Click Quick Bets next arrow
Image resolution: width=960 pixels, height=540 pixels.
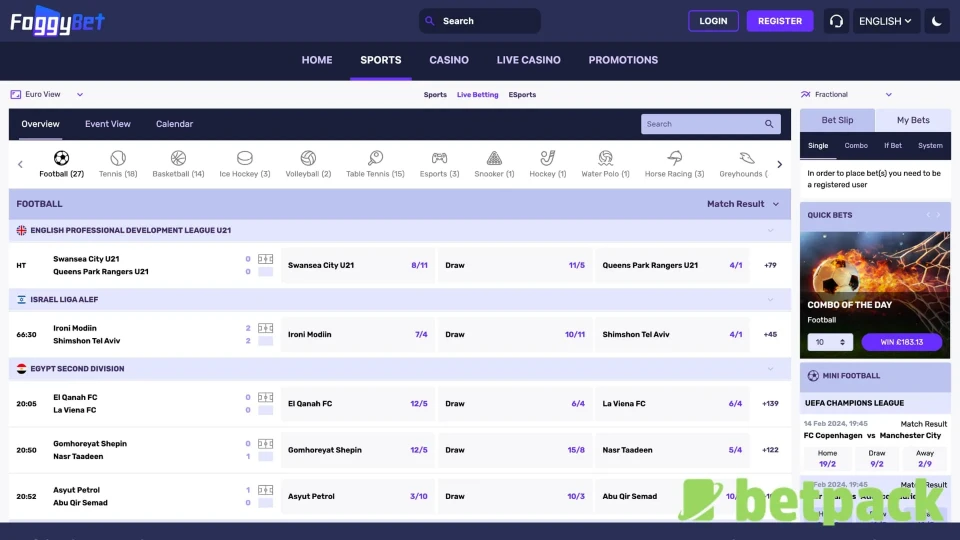[939, 215]
